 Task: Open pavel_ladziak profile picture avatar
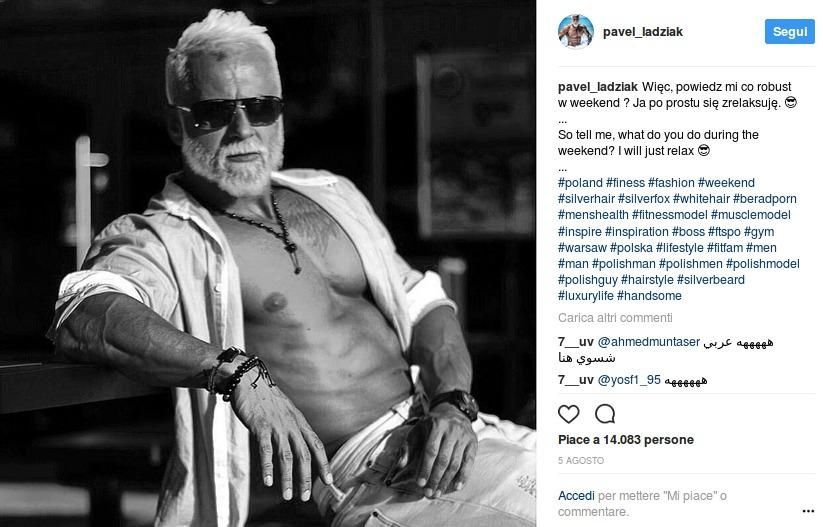pos(575,31)
